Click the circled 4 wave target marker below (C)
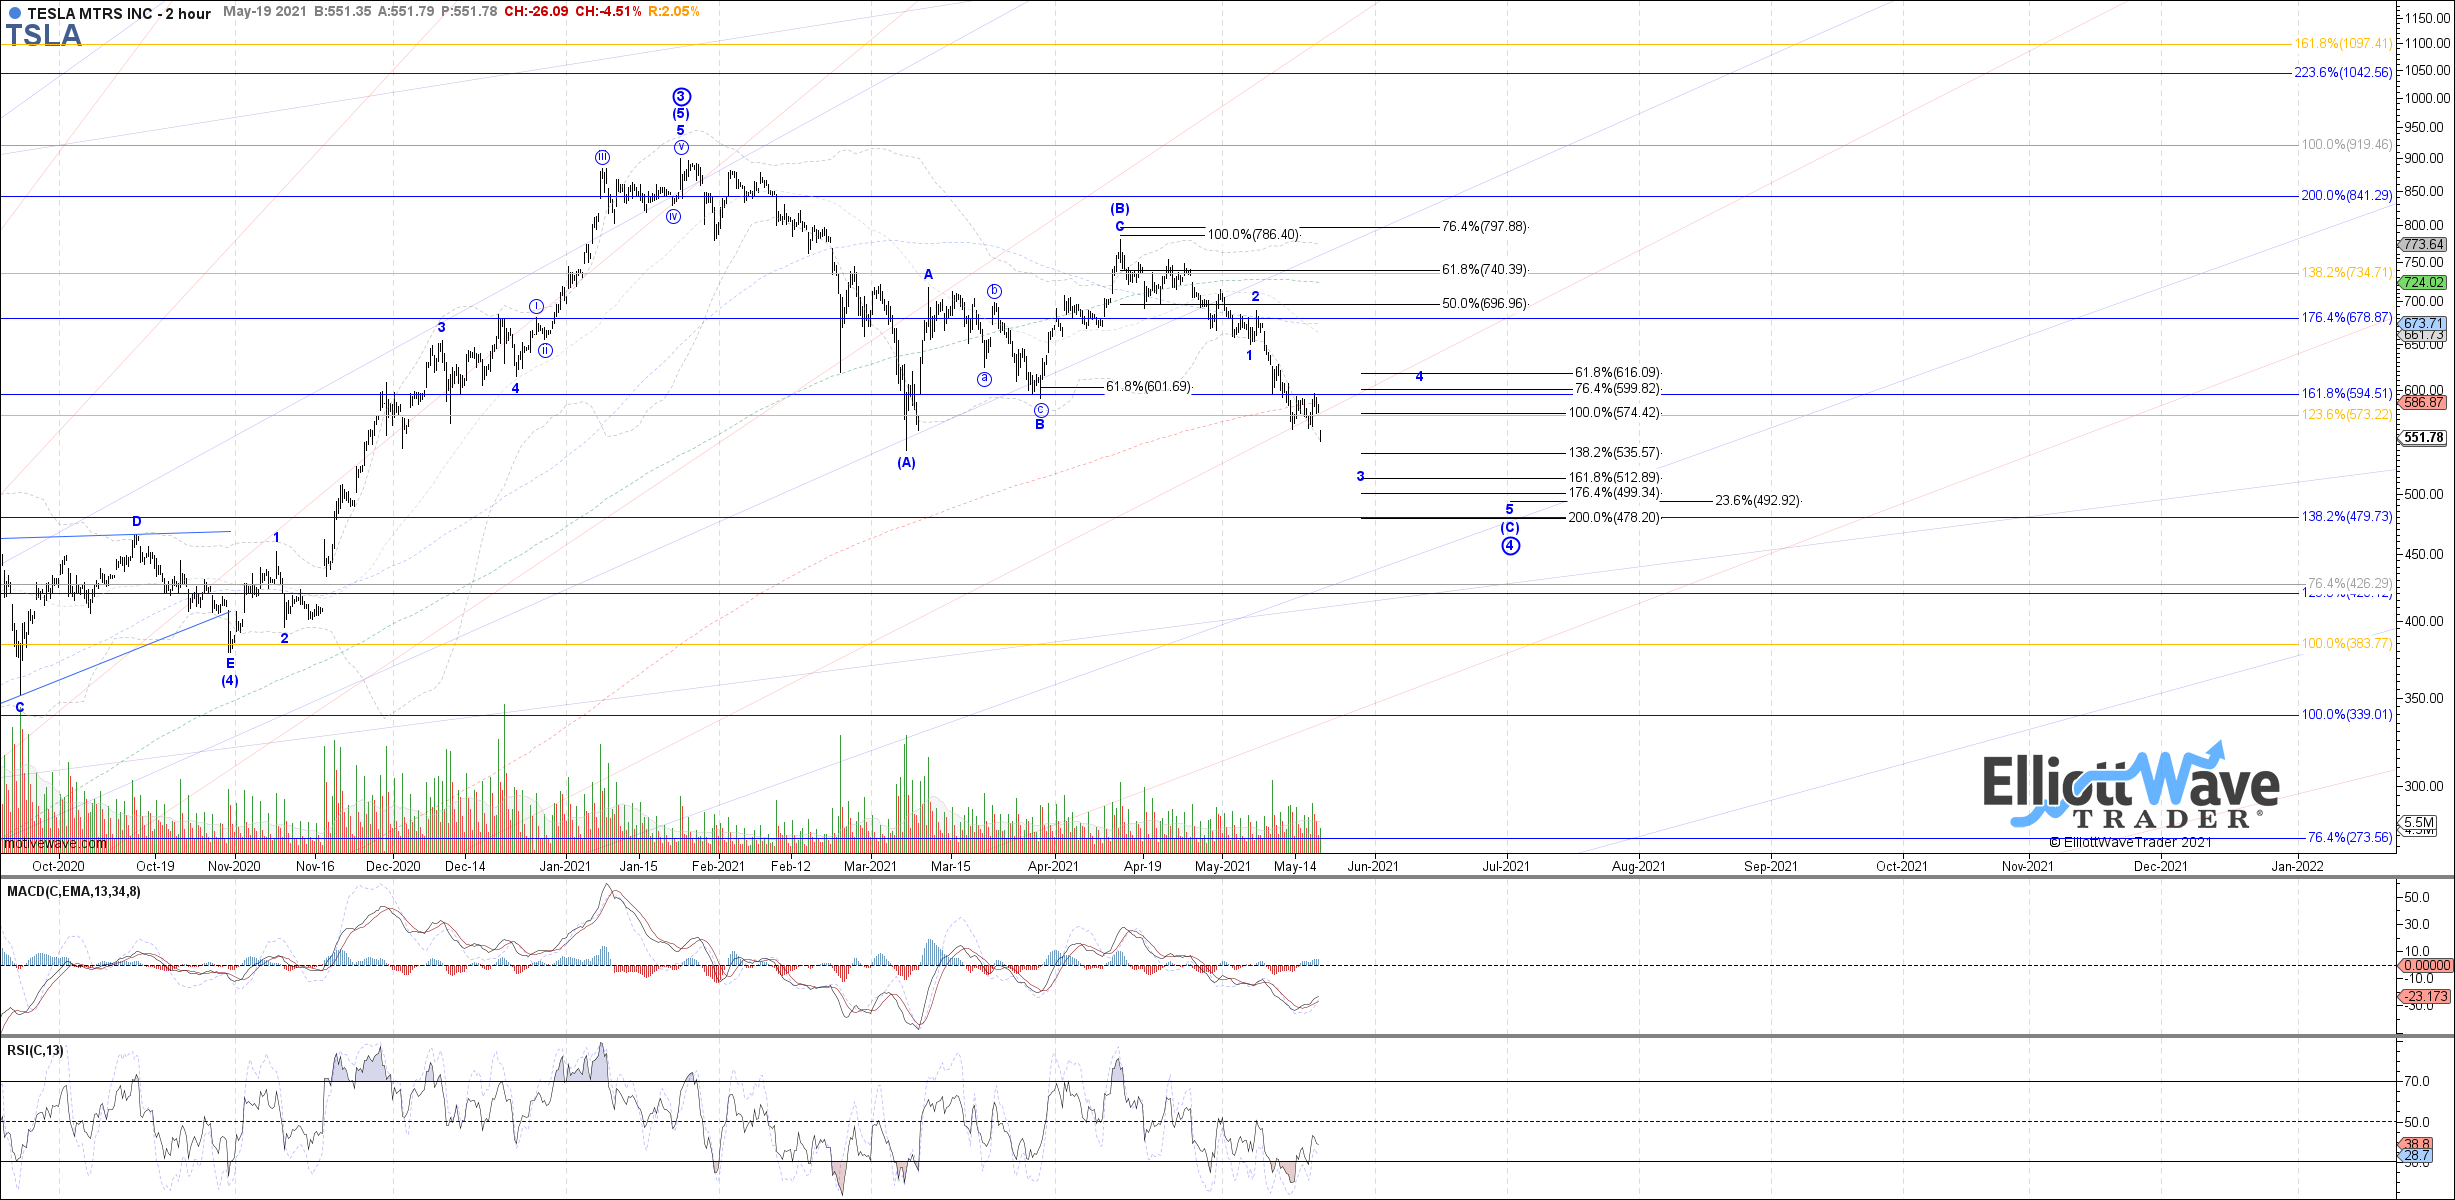 [1510, 546]
